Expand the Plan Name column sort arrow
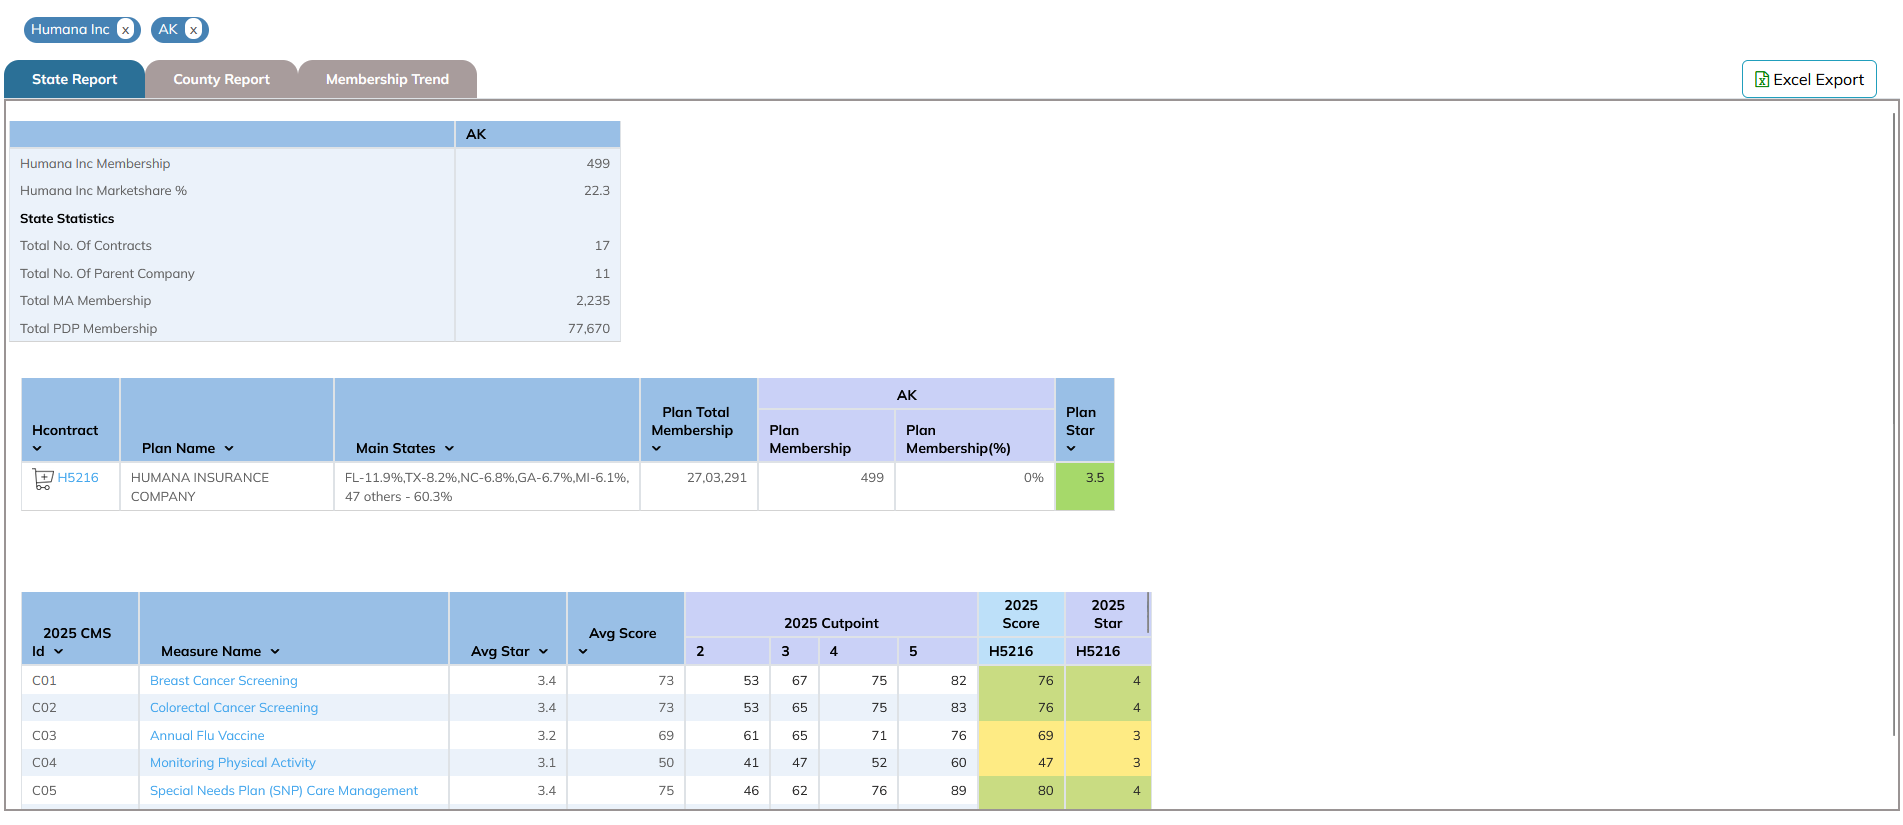Viewport: 1903px width, 825px height. pyautogui.click(x=229, y=449)
